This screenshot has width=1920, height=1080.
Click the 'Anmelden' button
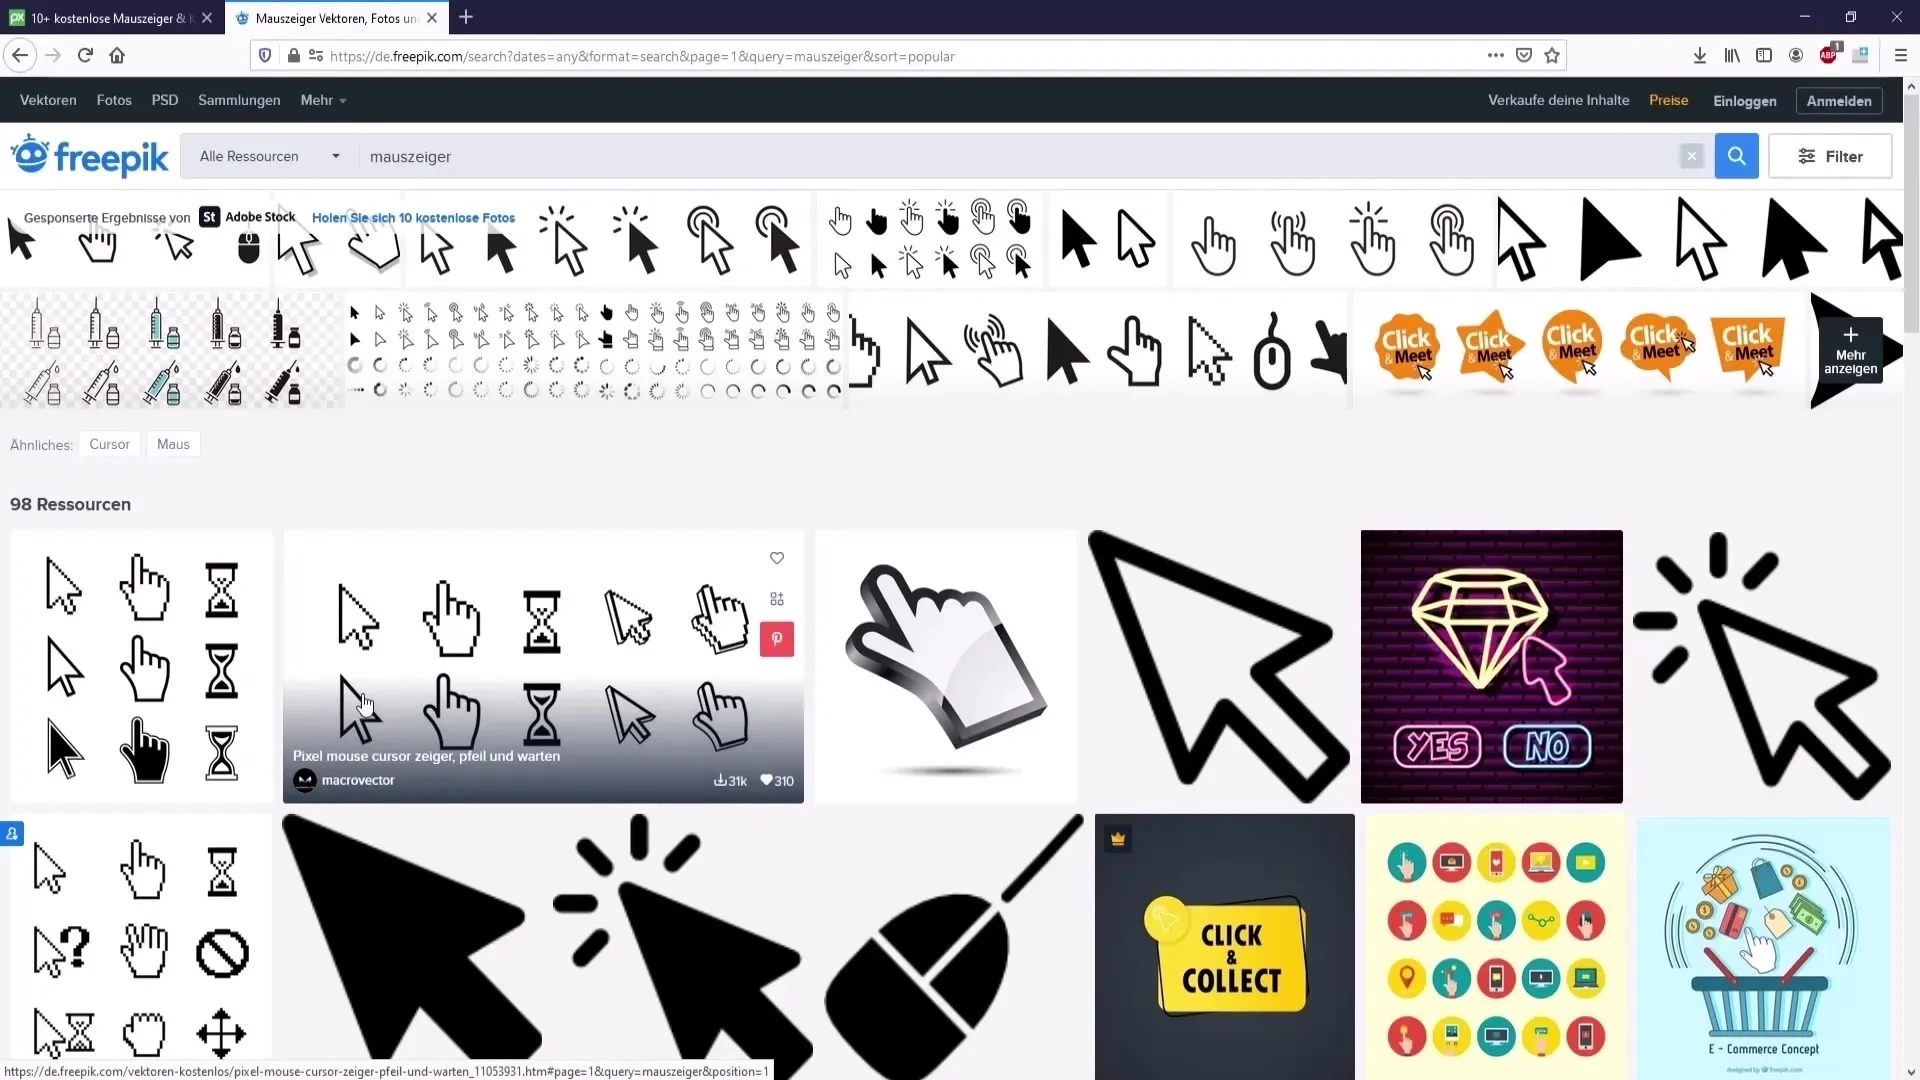[x=1838, y=100]
